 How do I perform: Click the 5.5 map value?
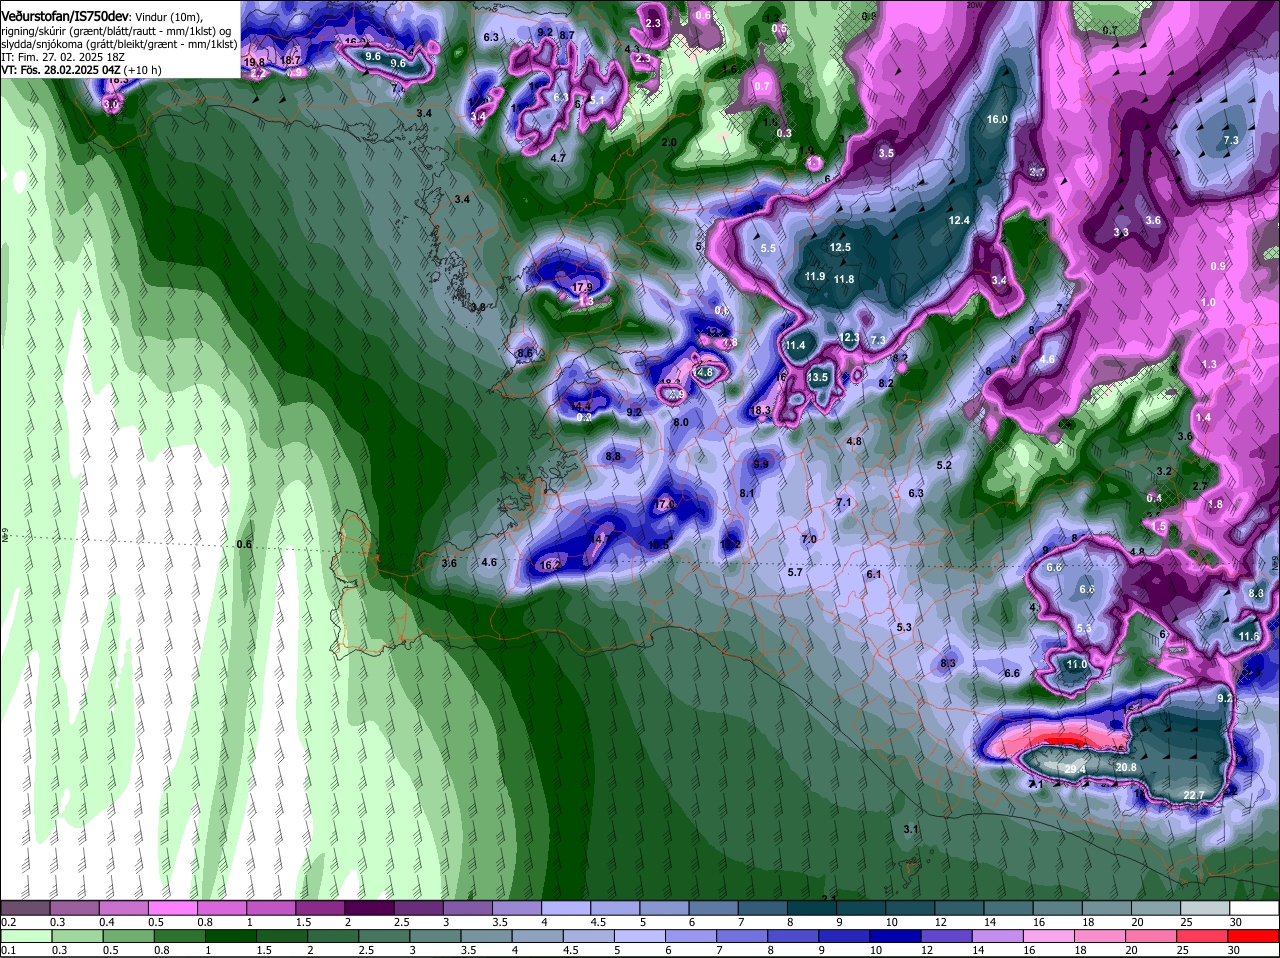[x=768, y=248]
